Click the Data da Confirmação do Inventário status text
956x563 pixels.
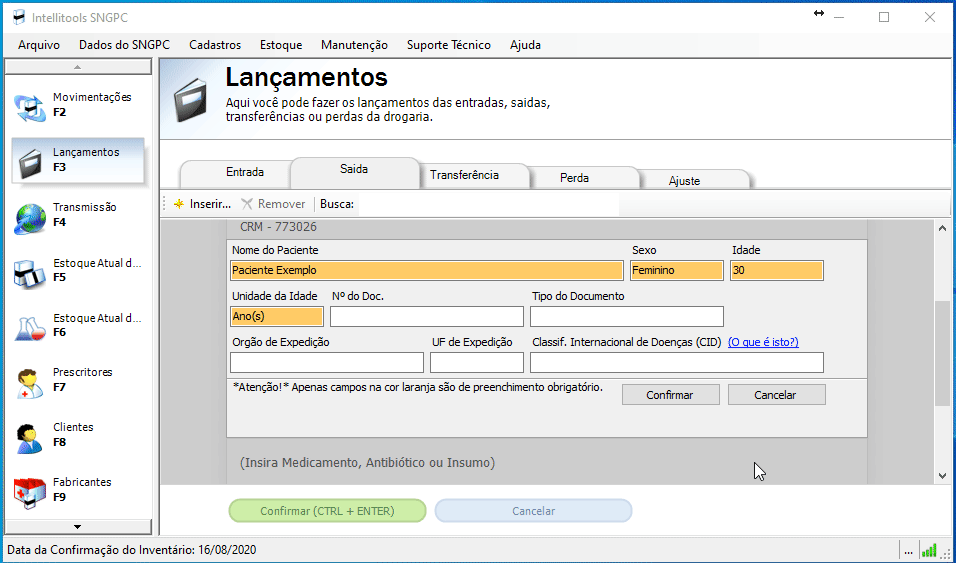tap(132, 550)
